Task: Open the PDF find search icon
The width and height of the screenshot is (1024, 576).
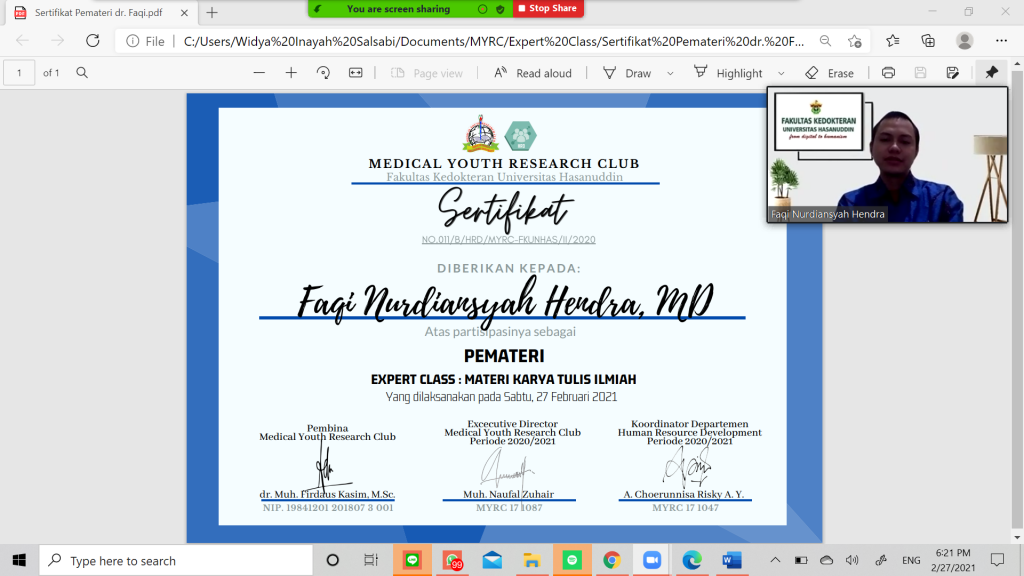Action: point(82,72)
